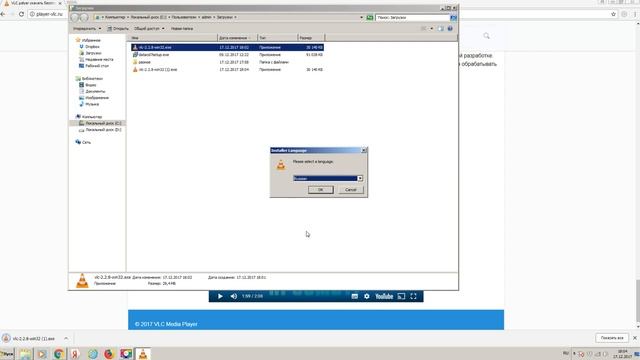Open the Explorer folder taskbar icon
Screen dimensions: 640x360
(25, 354)
